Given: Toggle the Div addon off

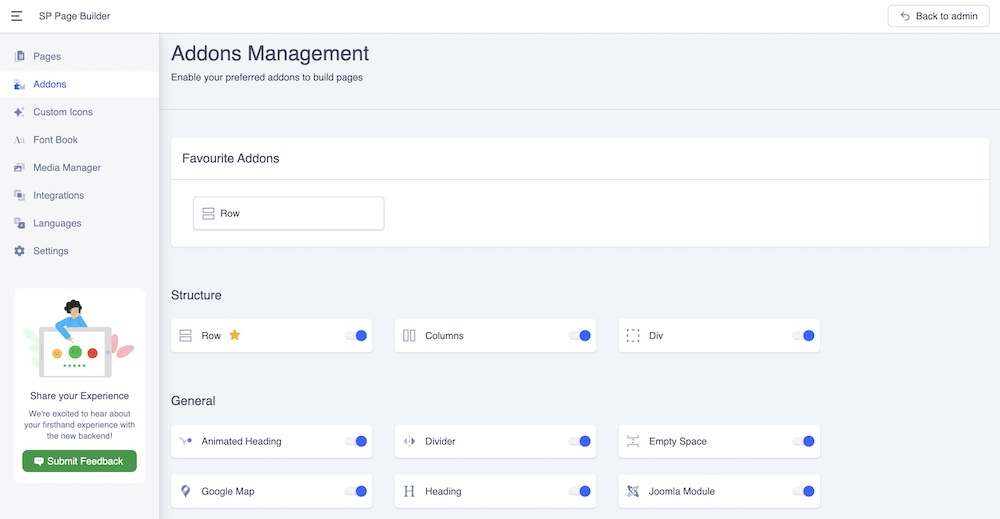Looking at the screenshot, I should pyautogui.click(x=804, y=336).
